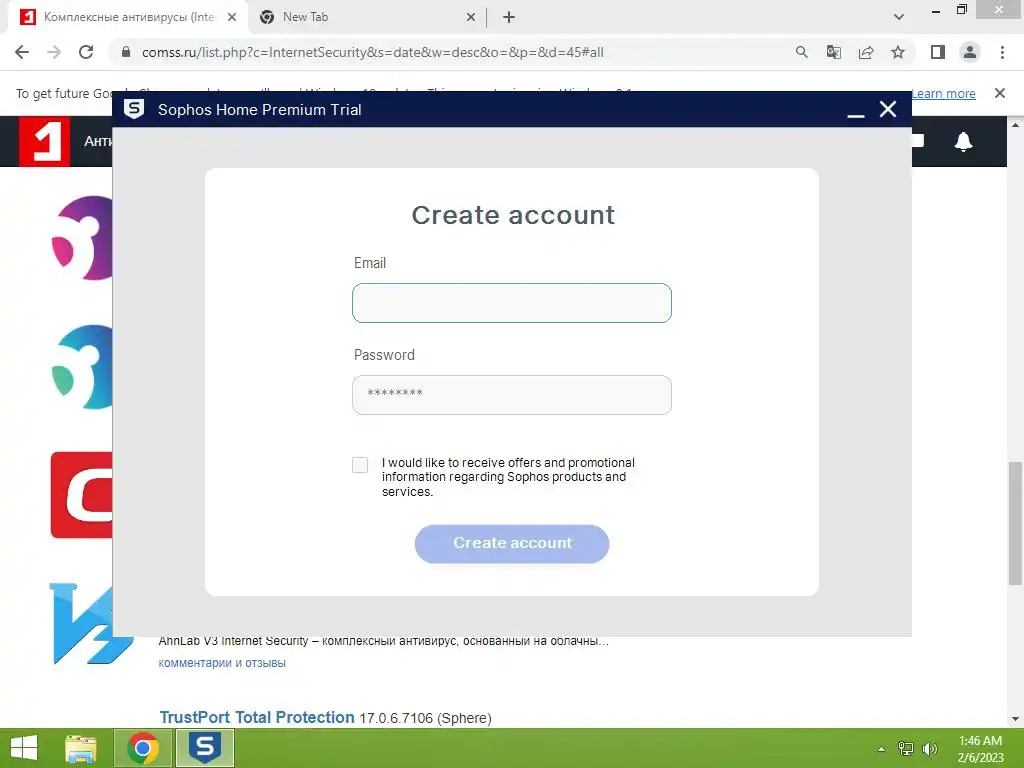Open the notifications bell on comss
This screenshot has width=1024, height=768.
[963, 141]
